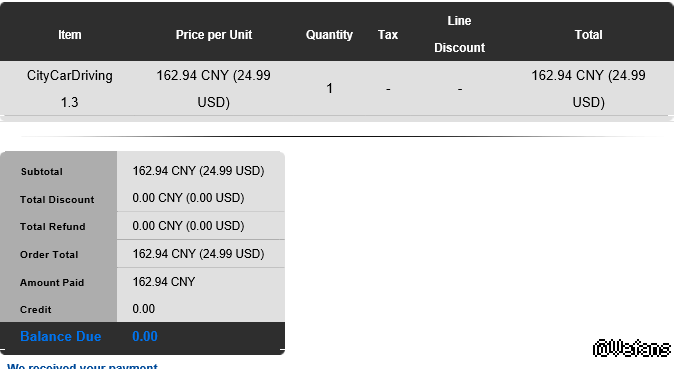The height and width of the screenshot is (369, 682).
Task: Click the Order Total amount
Action: (x=198, y=254)
